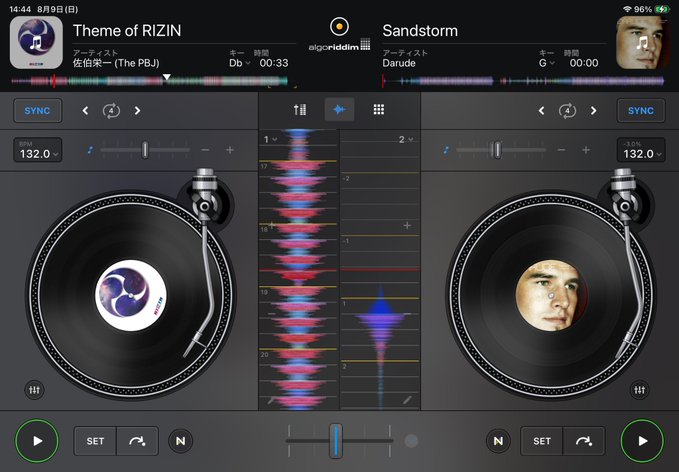The width and height of the screenshot is (679, 472).
Task: Toggle 4-beat loop on right deck
Action: coord(567,111)
